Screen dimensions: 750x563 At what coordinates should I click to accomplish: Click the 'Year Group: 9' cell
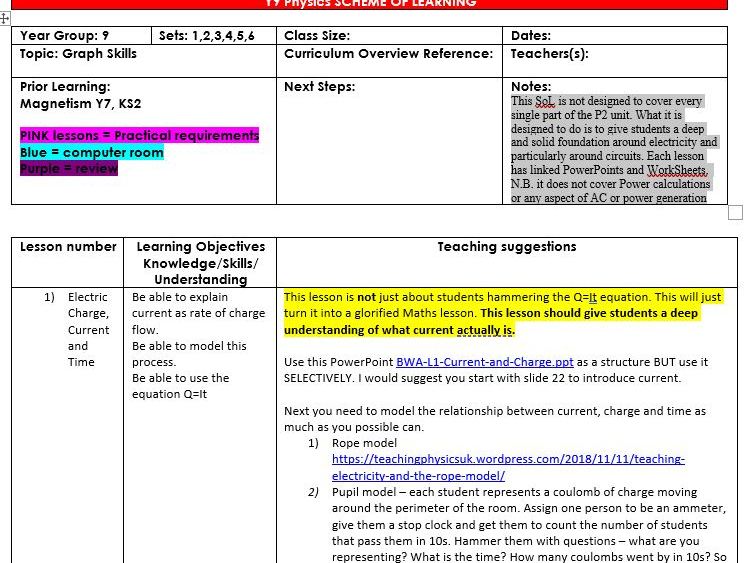tap(81, 35)
